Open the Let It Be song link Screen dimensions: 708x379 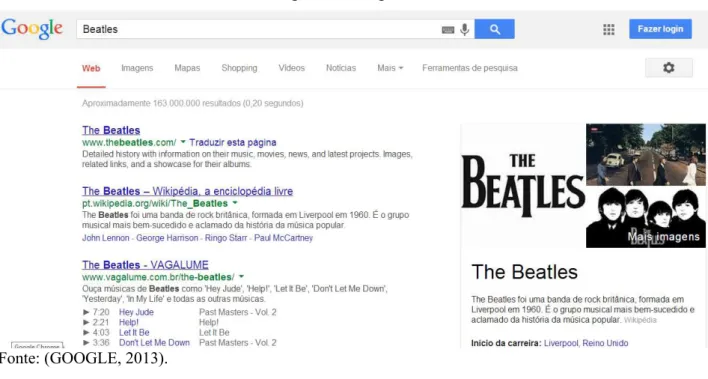pos(134,332)
